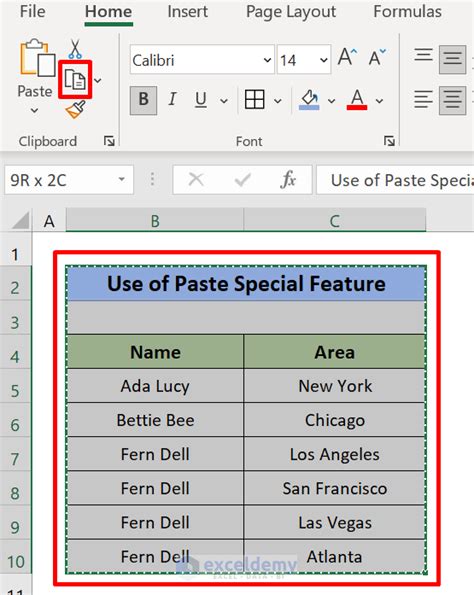The image size is (474, 595).
Task: Click the Paste clipboard icon
Action: pyautogui.click(x=37, y=58)
